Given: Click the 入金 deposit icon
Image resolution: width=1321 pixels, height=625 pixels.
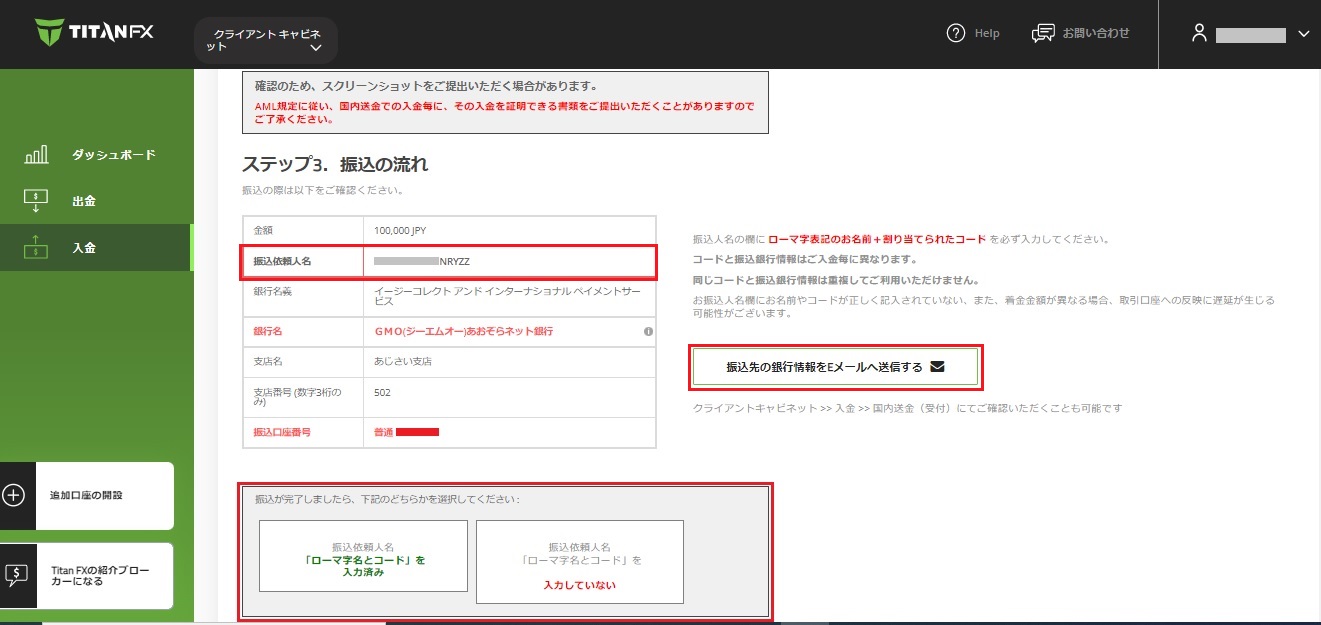Looking at the screenshot, I should coord(36,246).
